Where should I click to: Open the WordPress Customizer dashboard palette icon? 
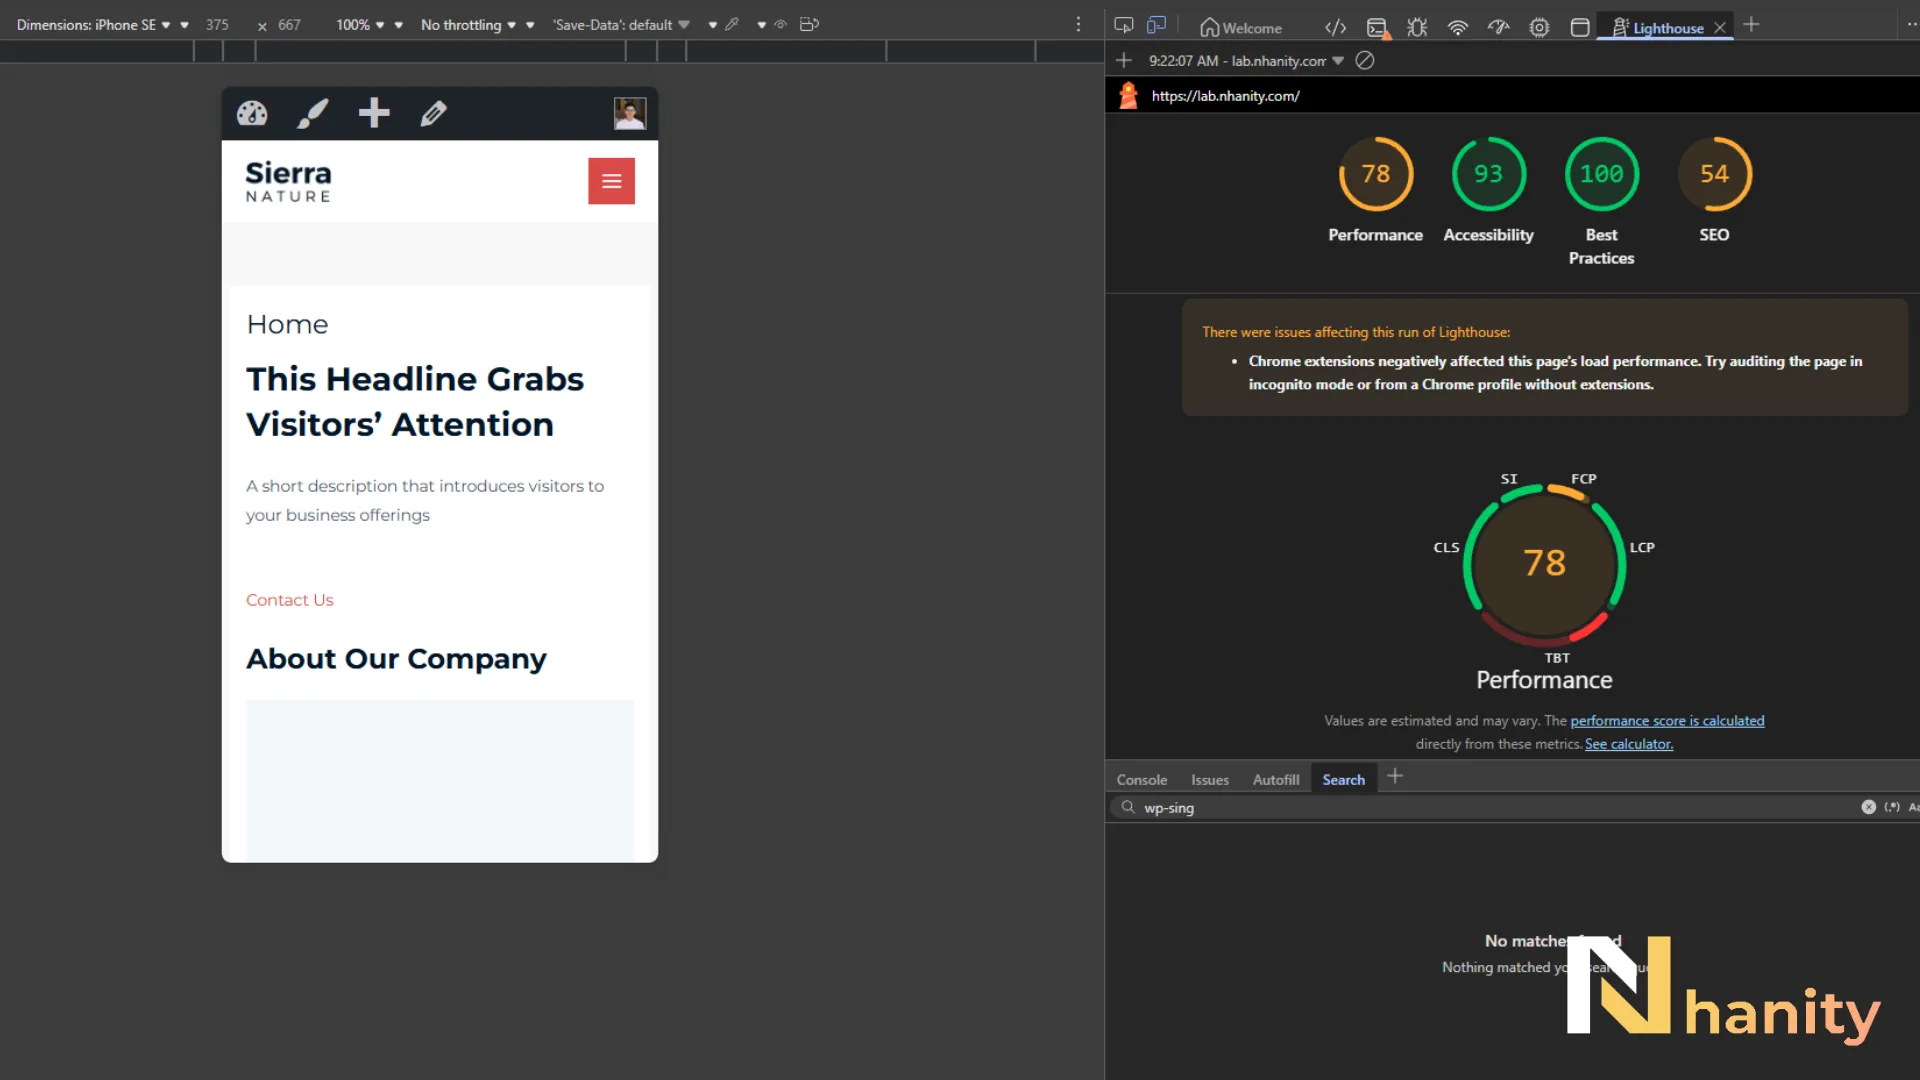tap(252, 113)
